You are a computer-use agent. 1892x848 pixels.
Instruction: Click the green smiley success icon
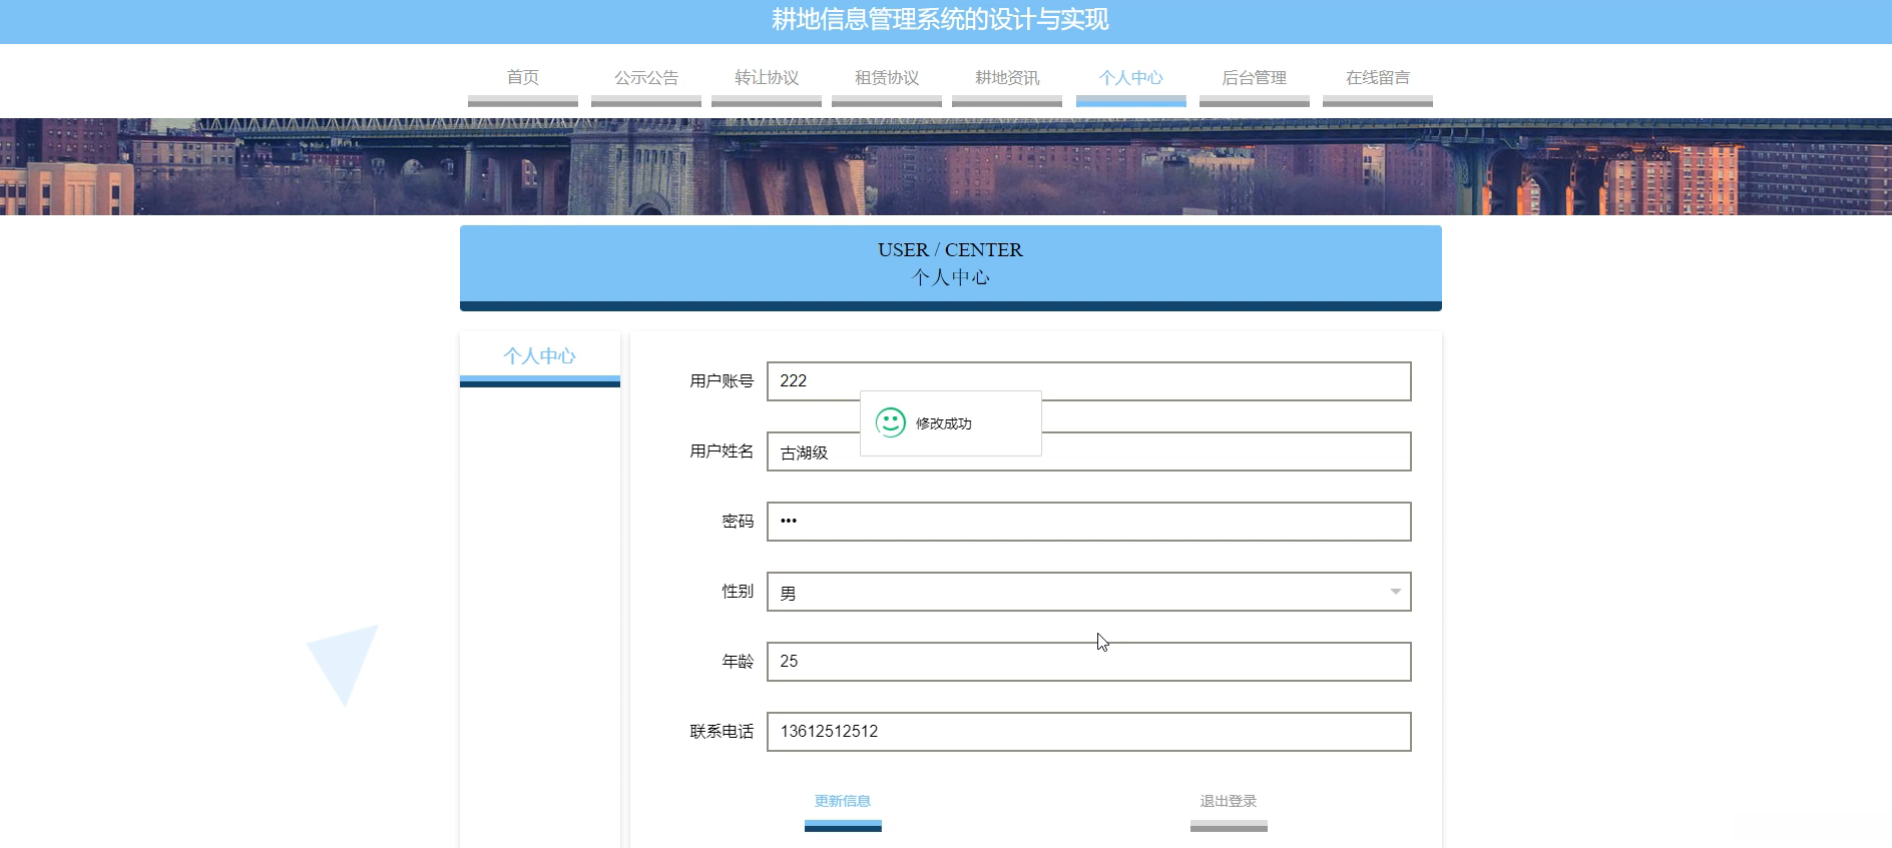point(890,423)
